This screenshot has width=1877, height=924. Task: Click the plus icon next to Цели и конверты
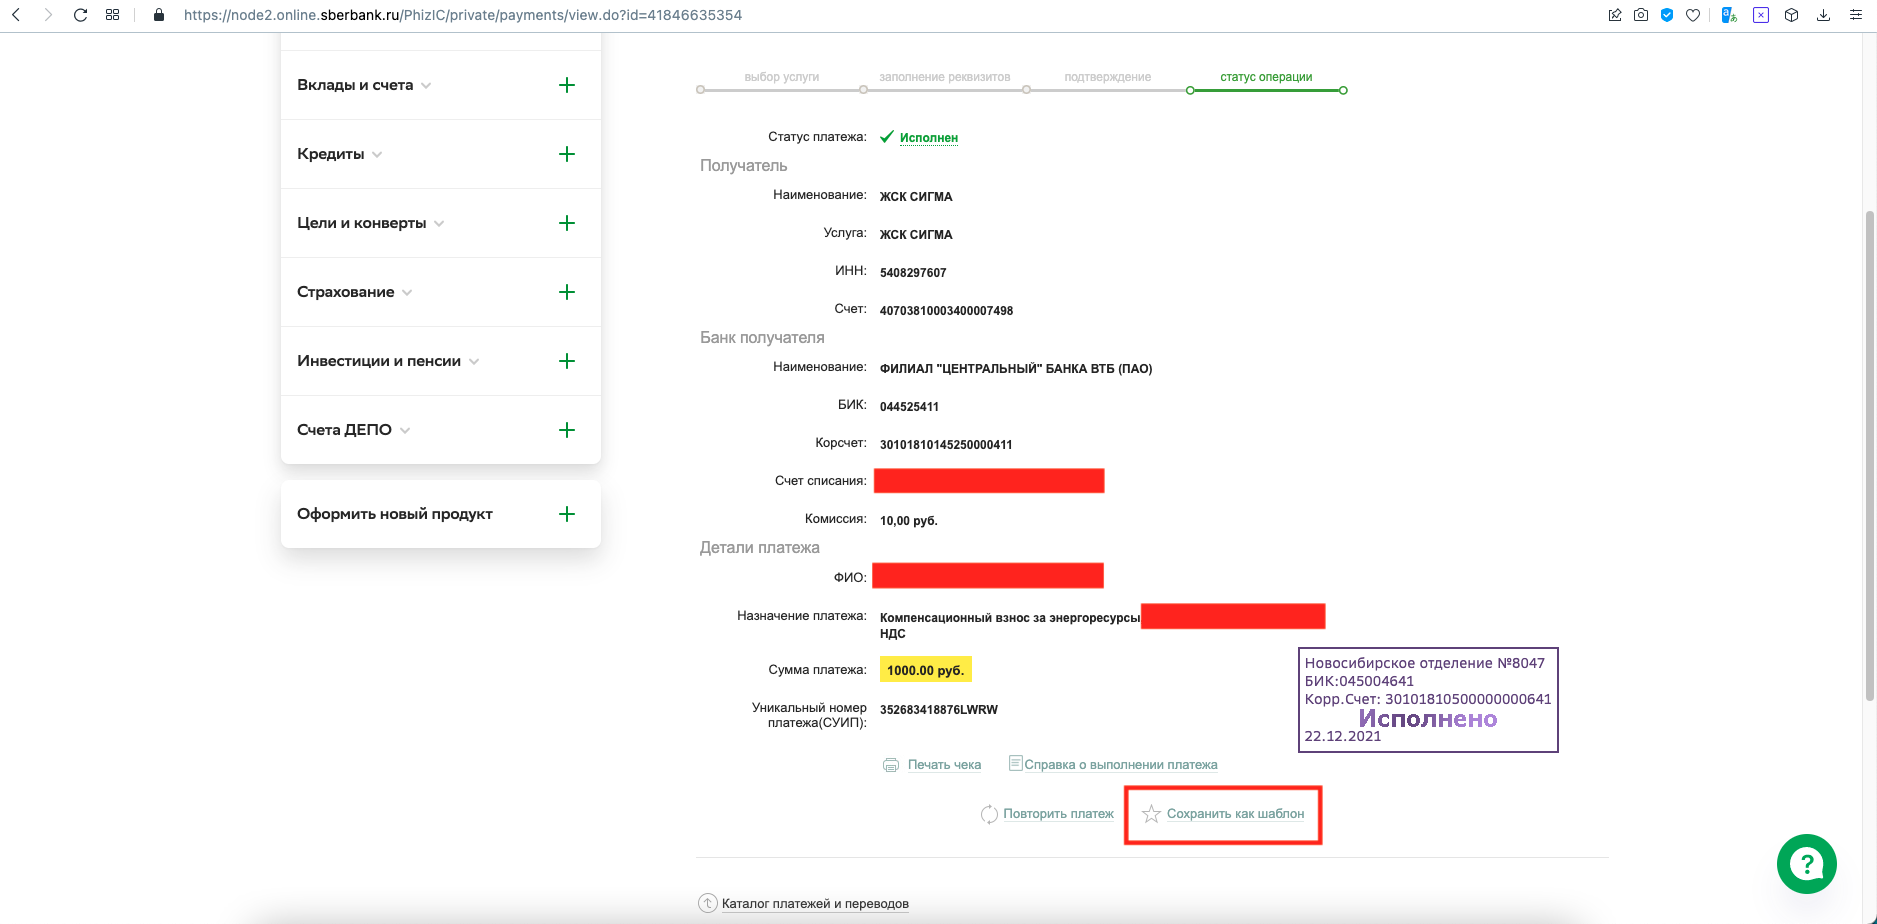pos(567,223)
